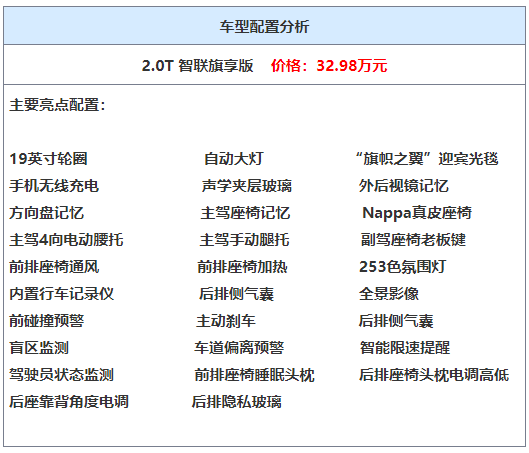The width and height of the screenshot is (529, 453).
Task: Click the 后排隐私玻璃 item
Action: pyautogui.click(x=236, y=402)
